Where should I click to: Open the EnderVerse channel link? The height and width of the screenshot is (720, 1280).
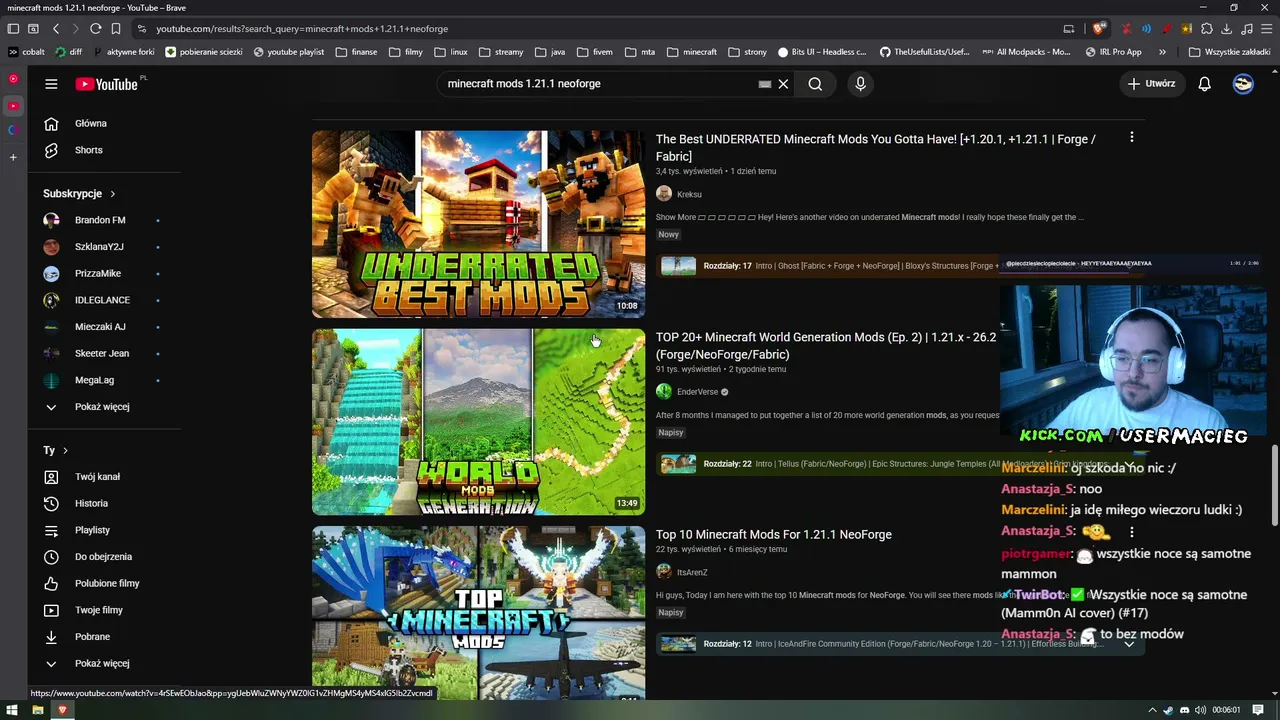click(x=697, y=392)
